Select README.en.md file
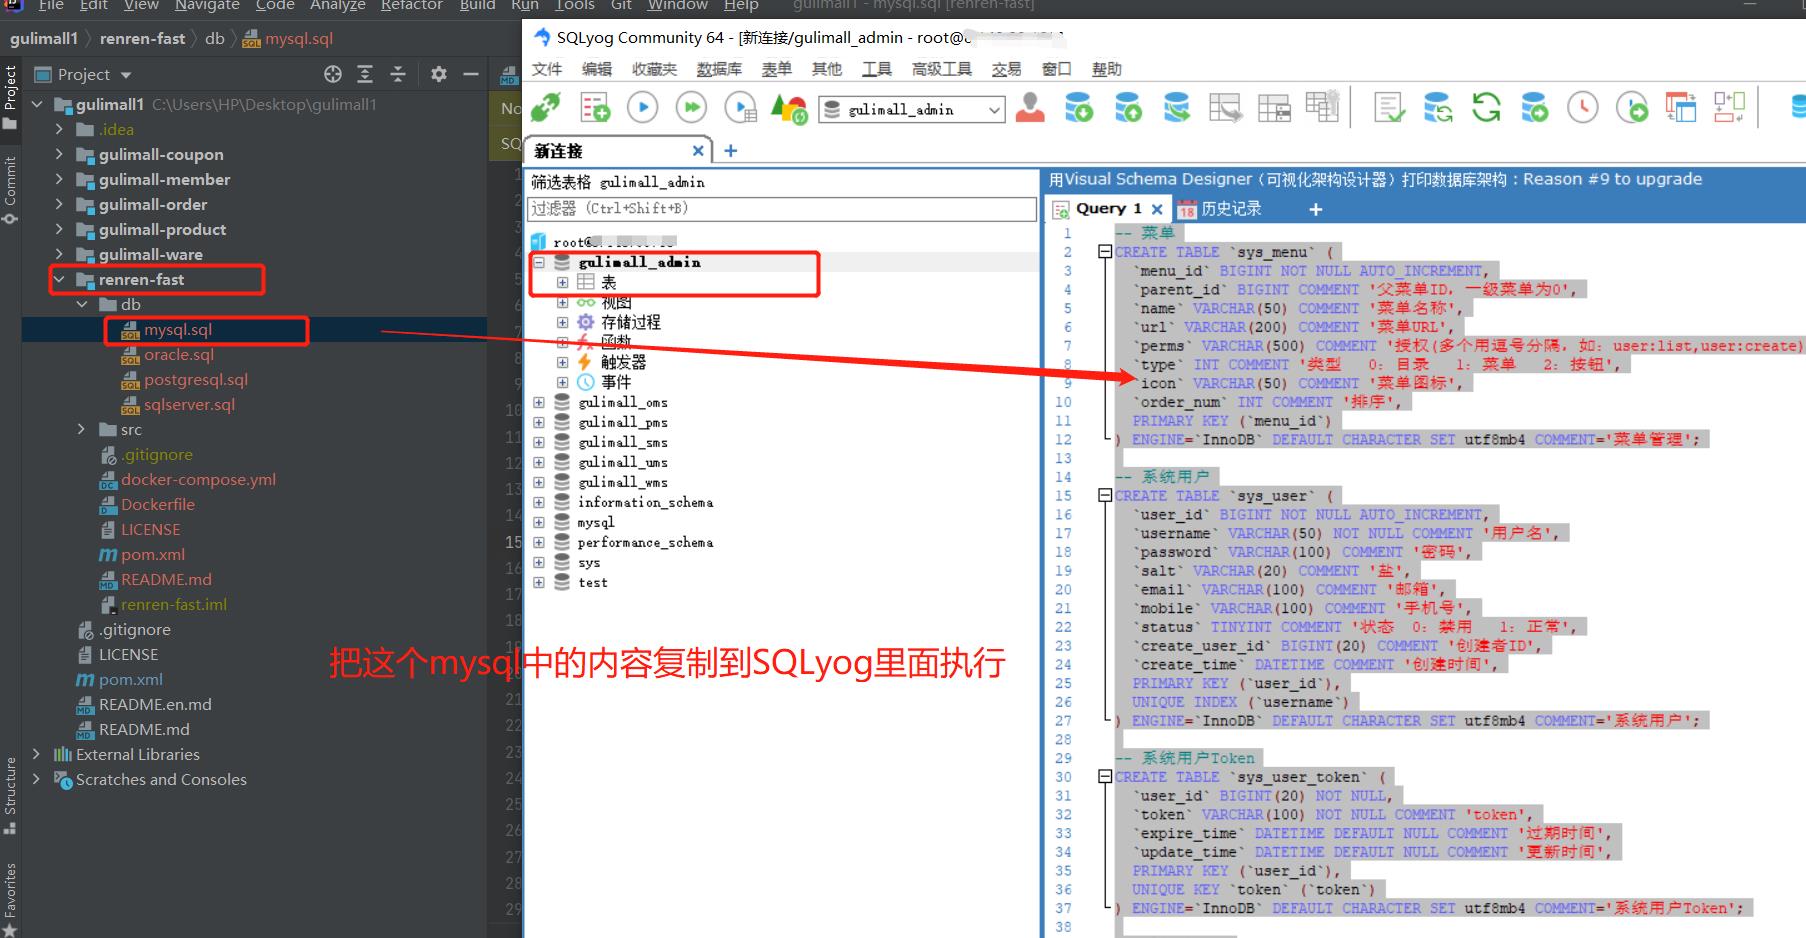Viewport: 1806px width, 938px height. point(154,704)
